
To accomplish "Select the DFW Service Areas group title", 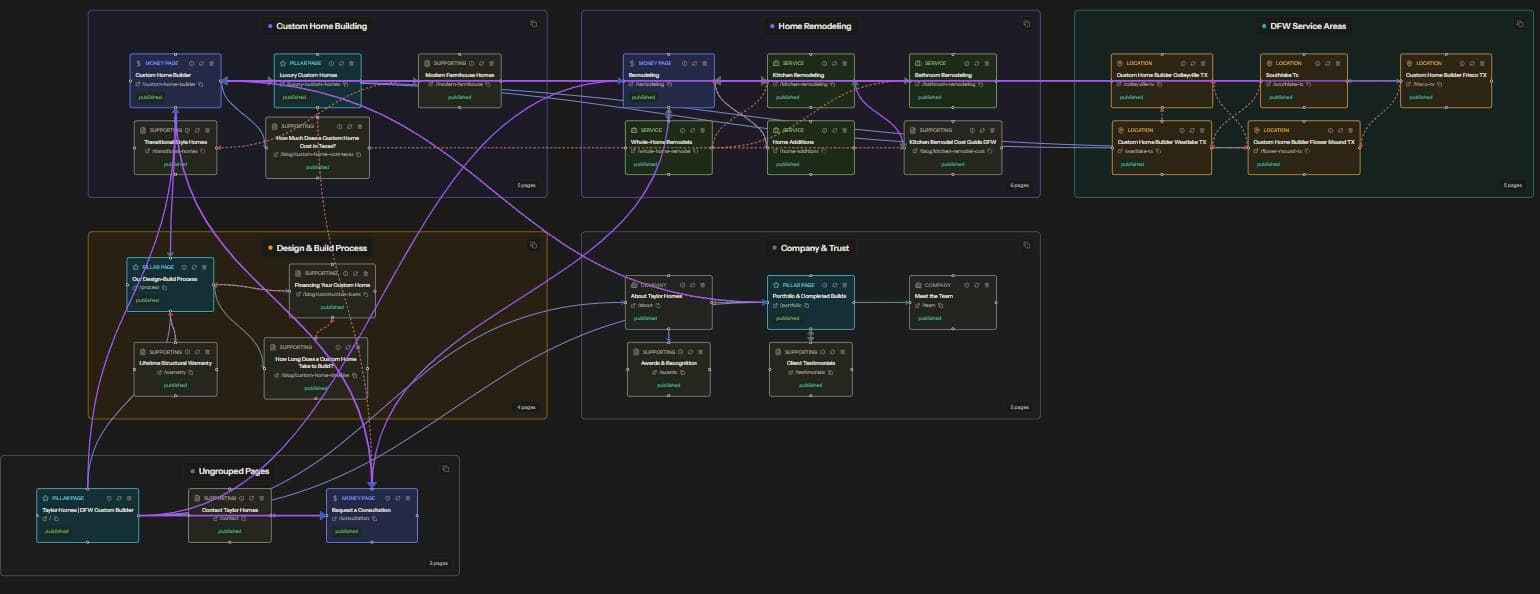I will pos(1308,26).
